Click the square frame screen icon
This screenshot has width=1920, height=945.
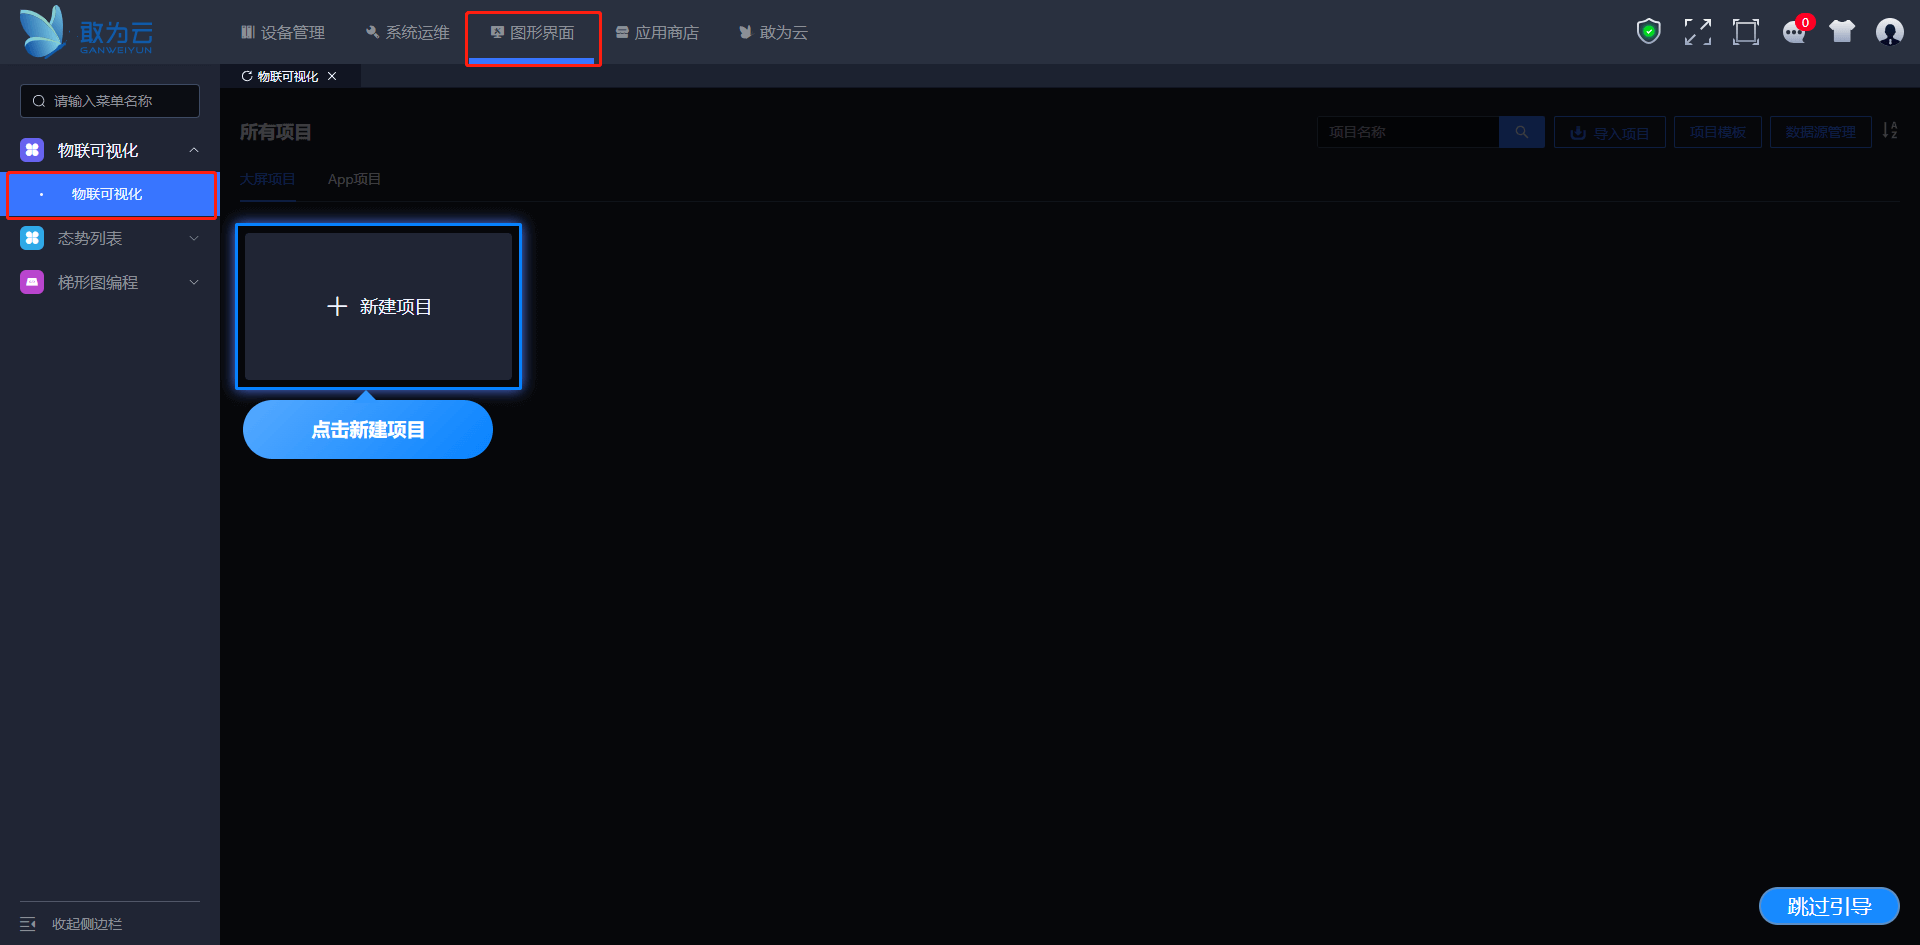pos(1745,32)
